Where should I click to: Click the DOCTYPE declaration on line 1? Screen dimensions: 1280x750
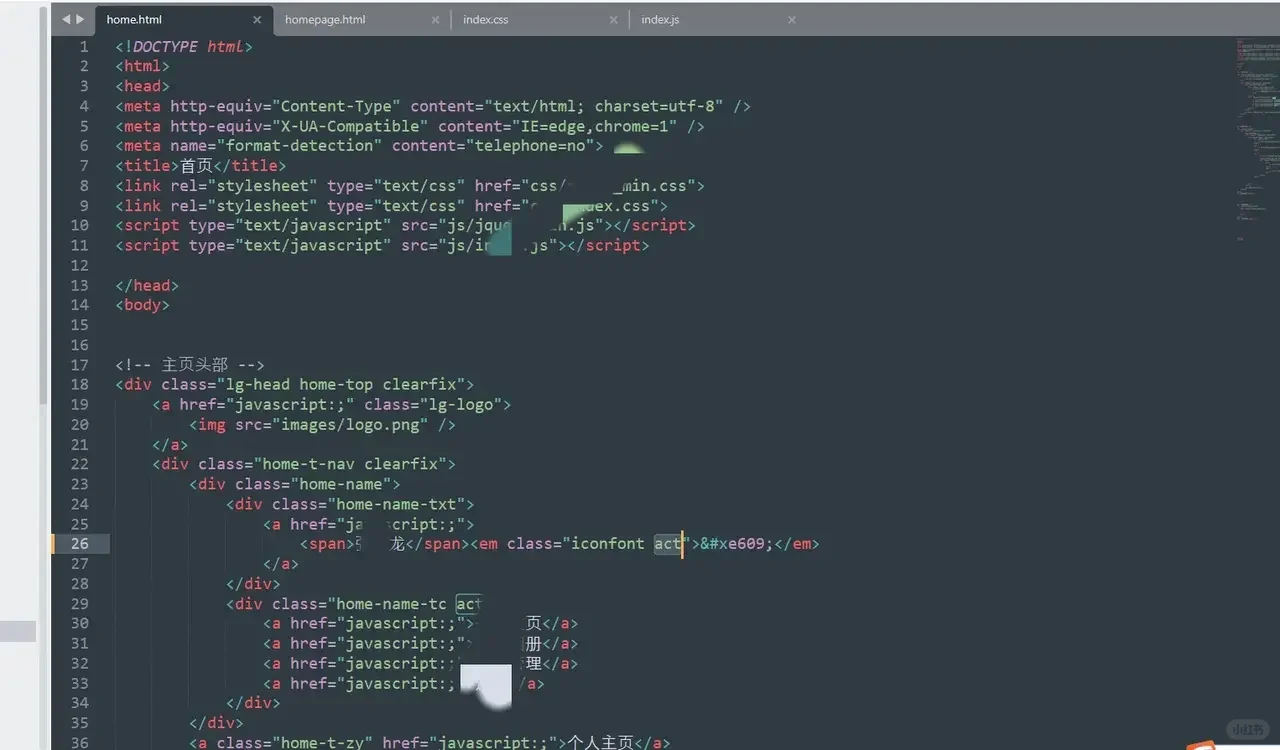[x=184, y=47]
